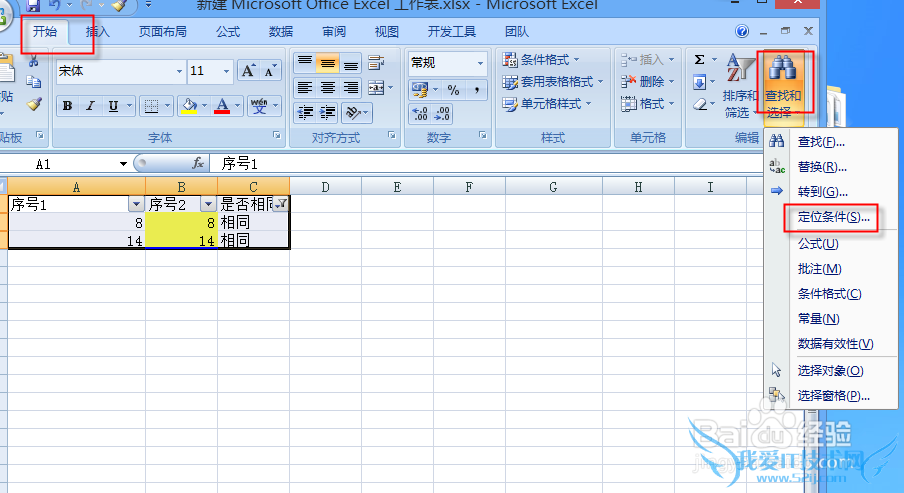Image resolution: width=904 pixels, height=493 pixels.
Task: Open font size dropdown
Action: pyautogui.click(x=226, y=71)
